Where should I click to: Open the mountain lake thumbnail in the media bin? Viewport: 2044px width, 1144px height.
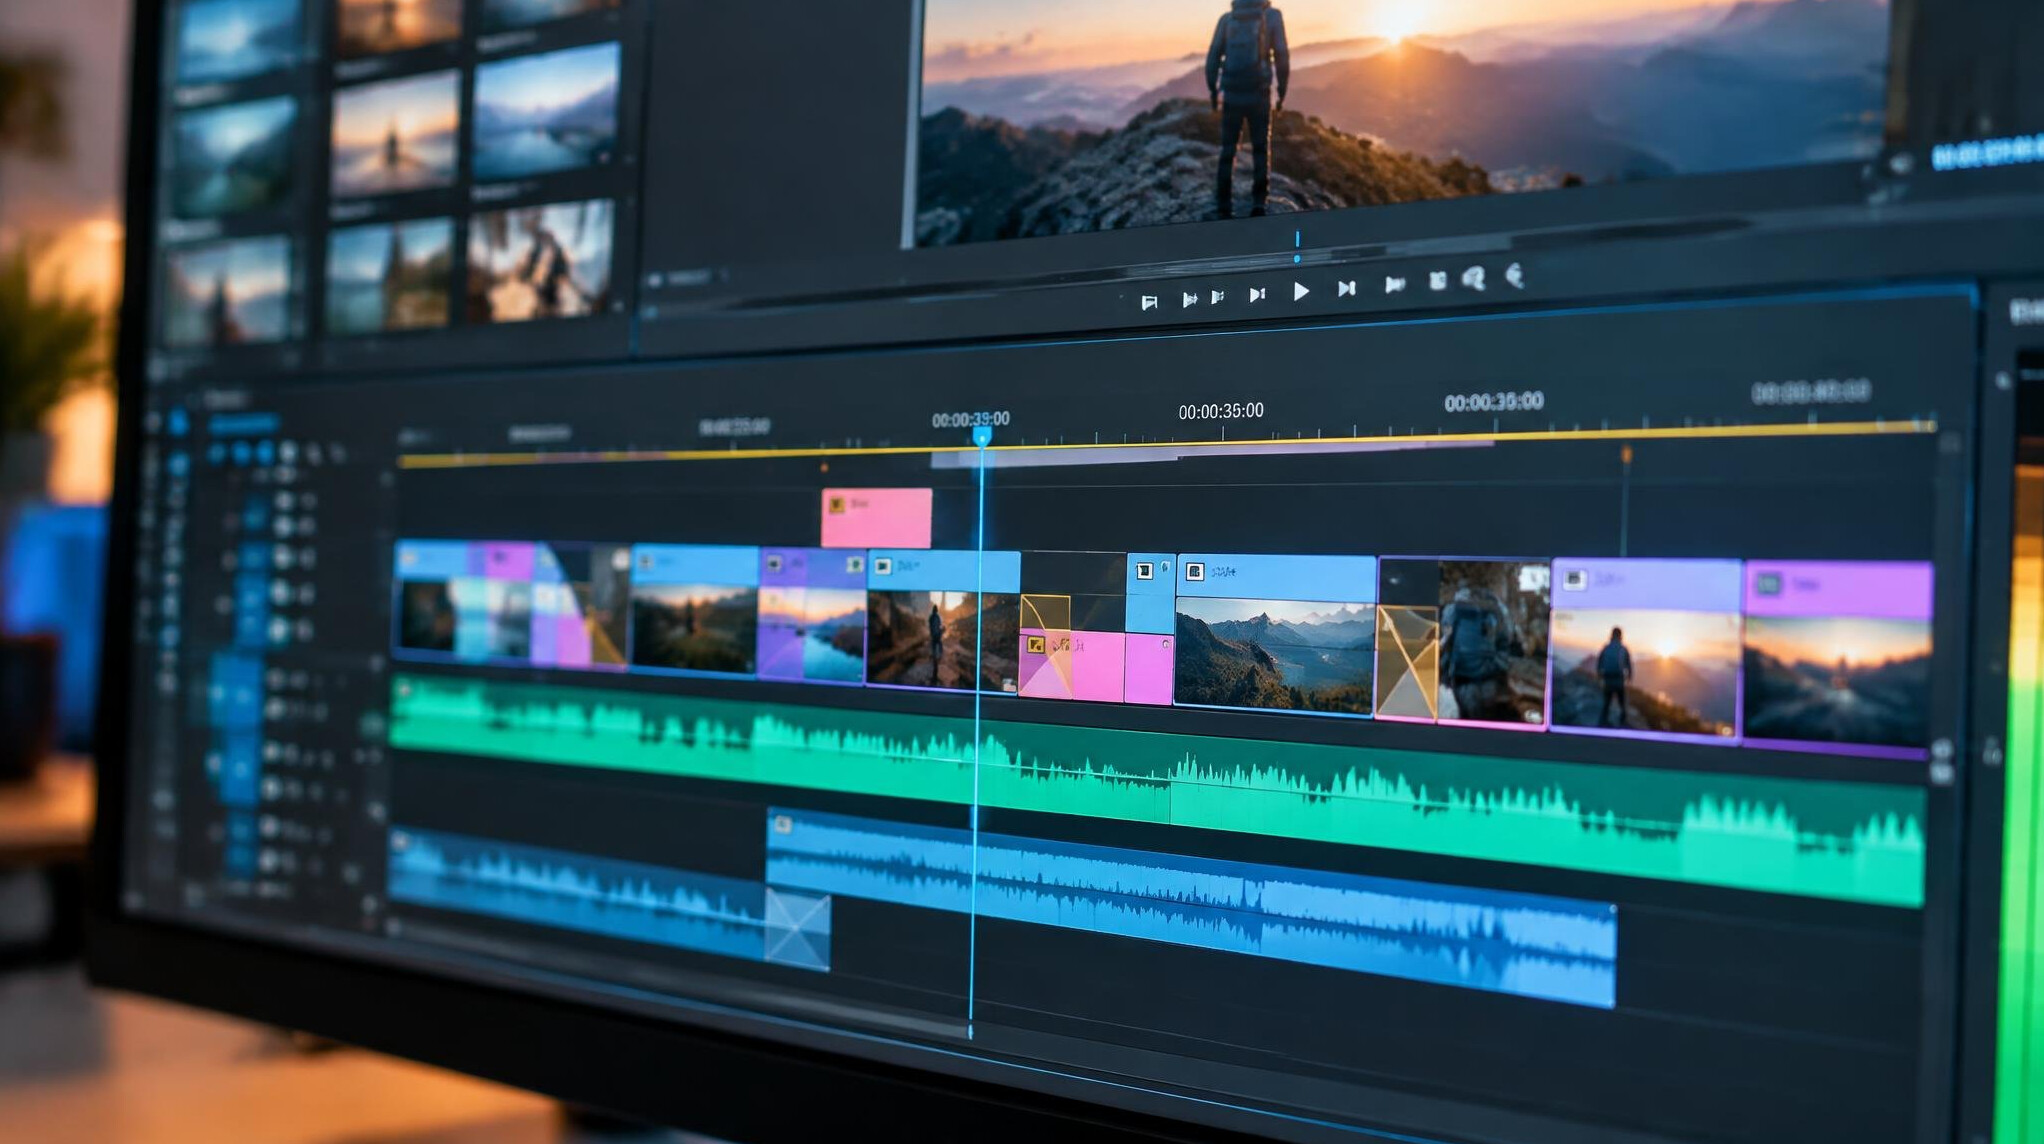546,110
